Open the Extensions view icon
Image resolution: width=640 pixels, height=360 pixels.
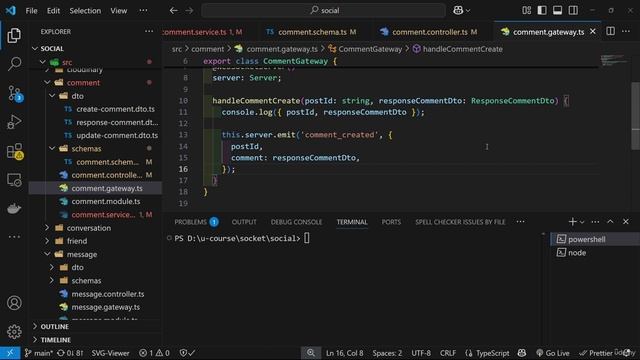point(15,151)
